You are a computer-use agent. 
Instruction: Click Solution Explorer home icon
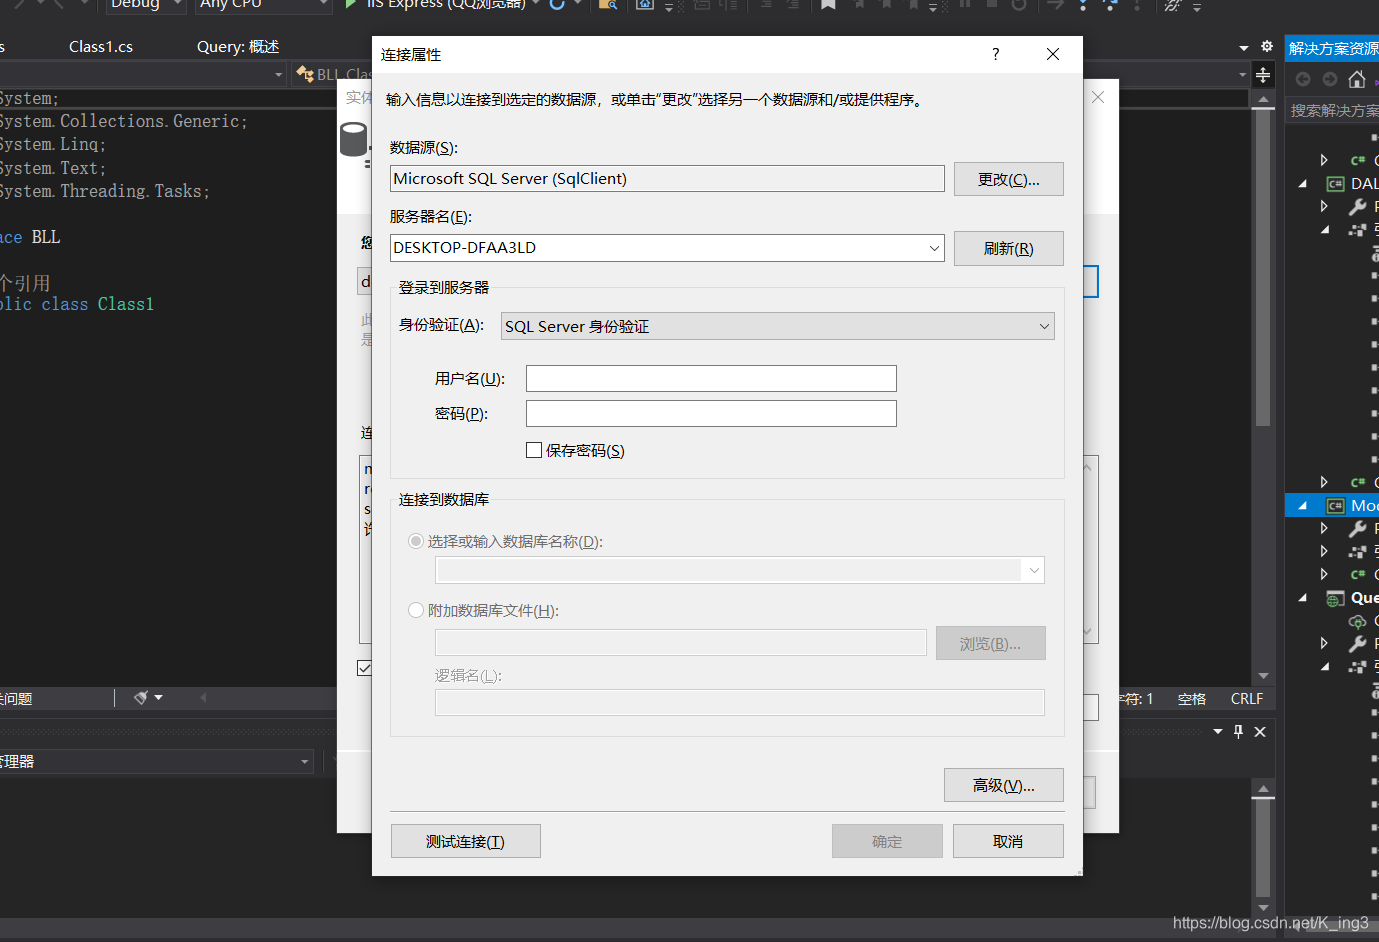click(x=1357, y=79)
